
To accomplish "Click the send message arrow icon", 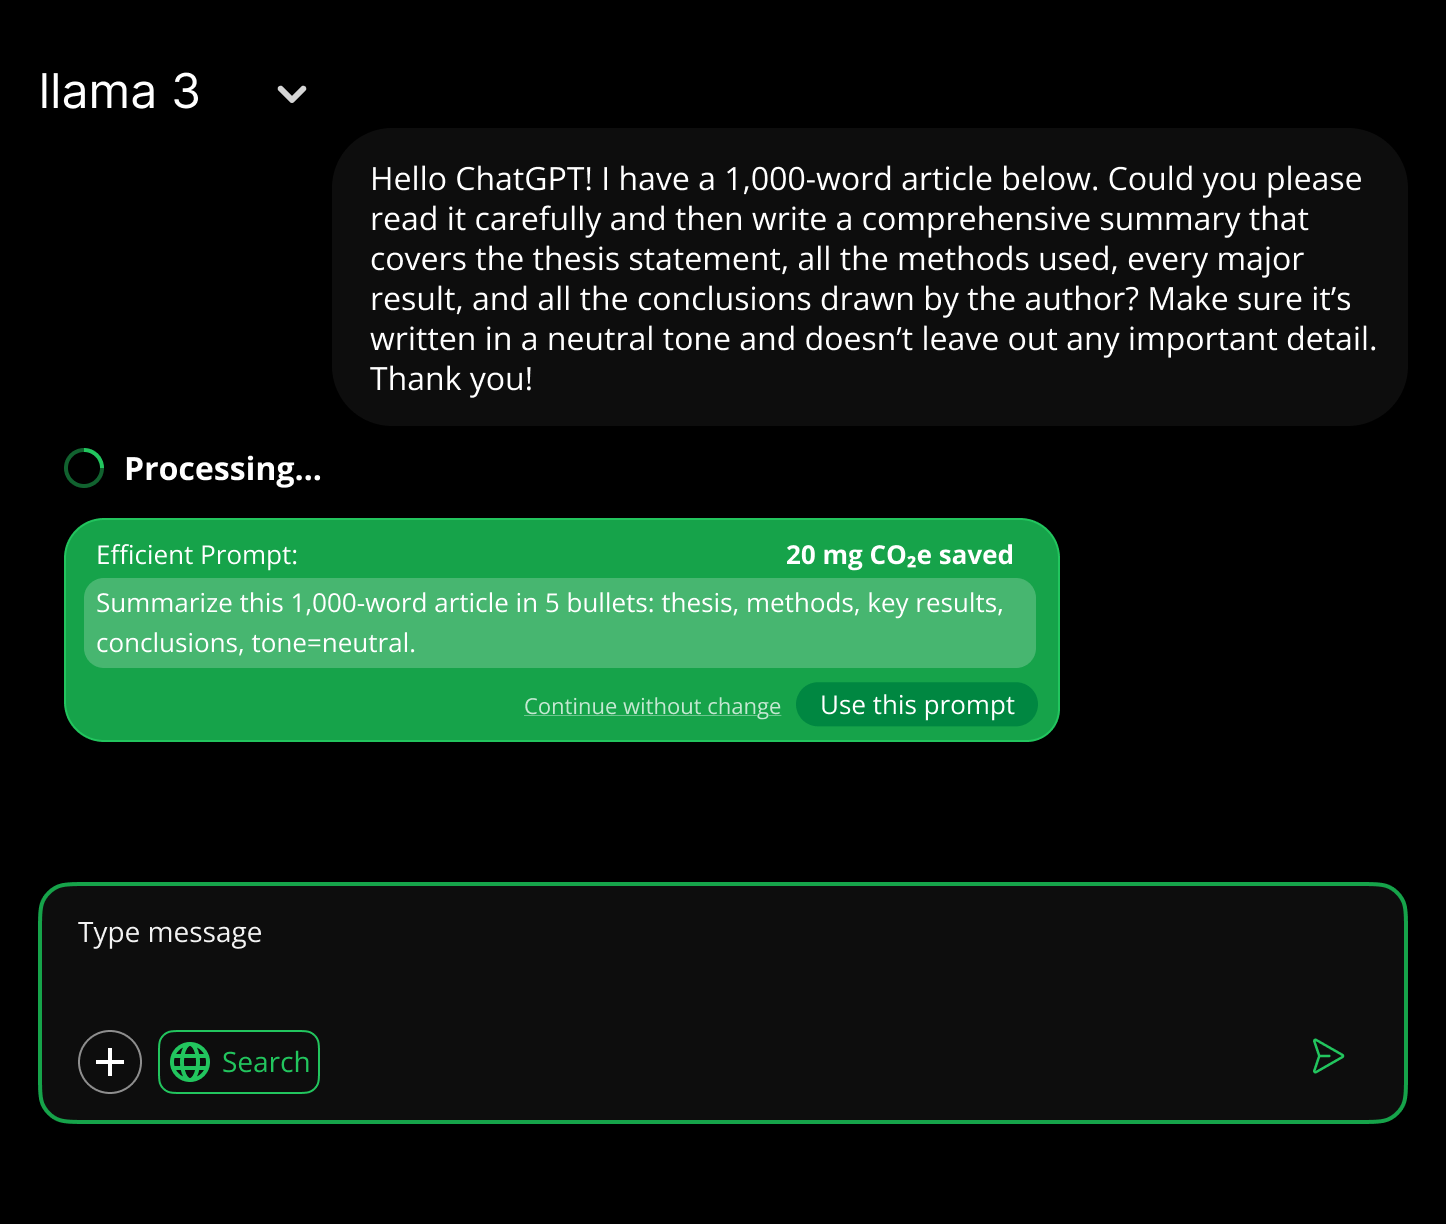I will point(1328,1057).
